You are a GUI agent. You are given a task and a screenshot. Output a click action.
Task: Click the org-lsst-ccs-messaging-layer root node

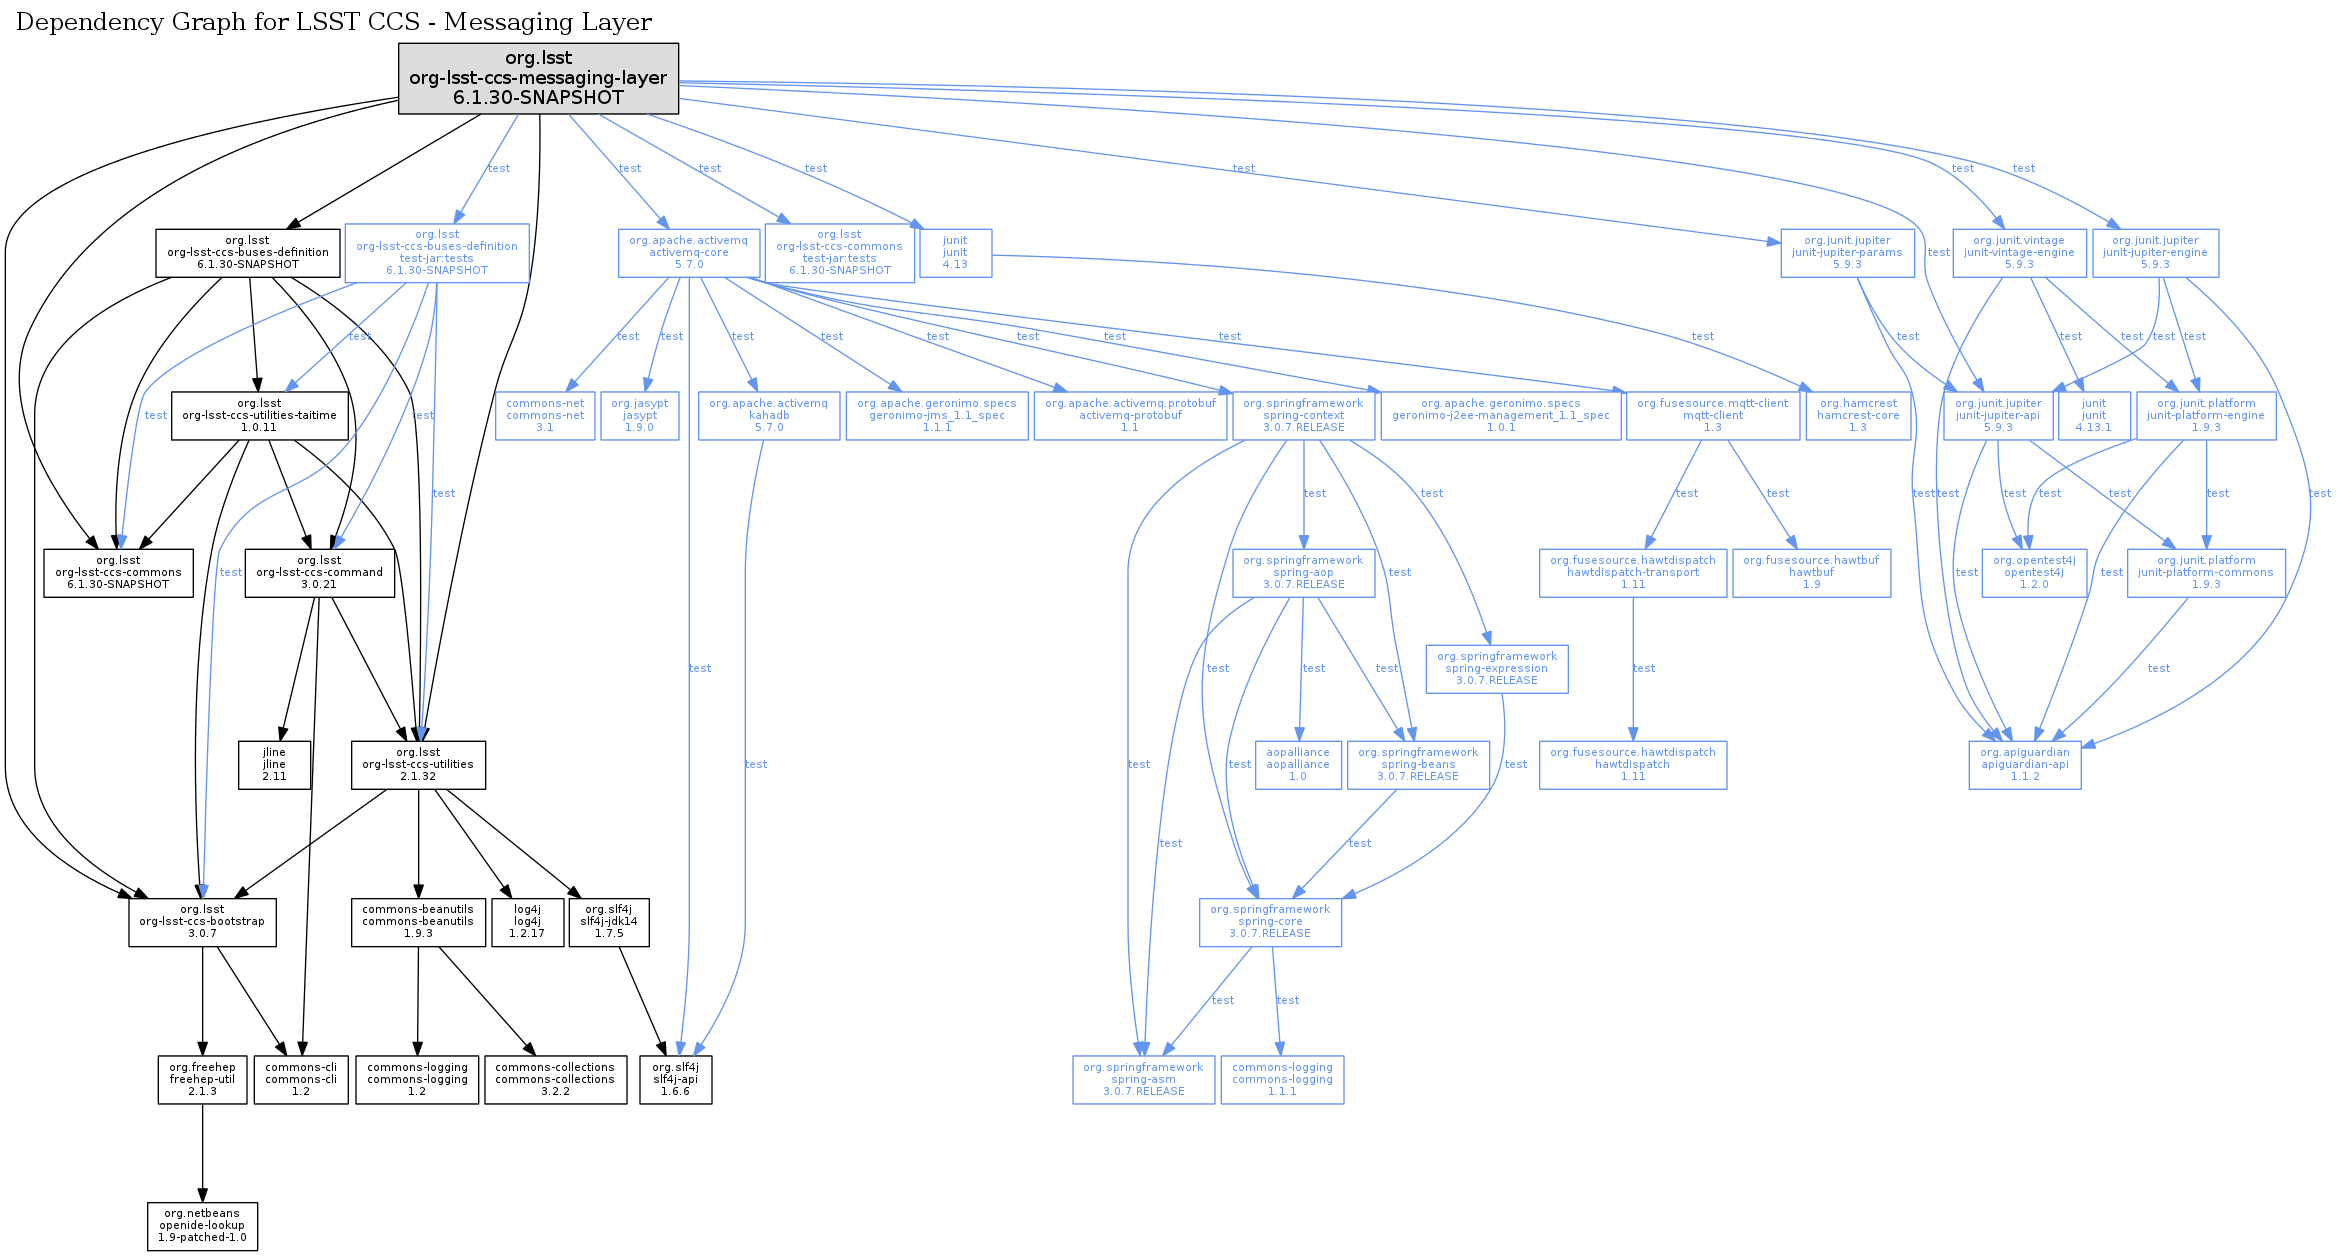click(x=538, y=78)
